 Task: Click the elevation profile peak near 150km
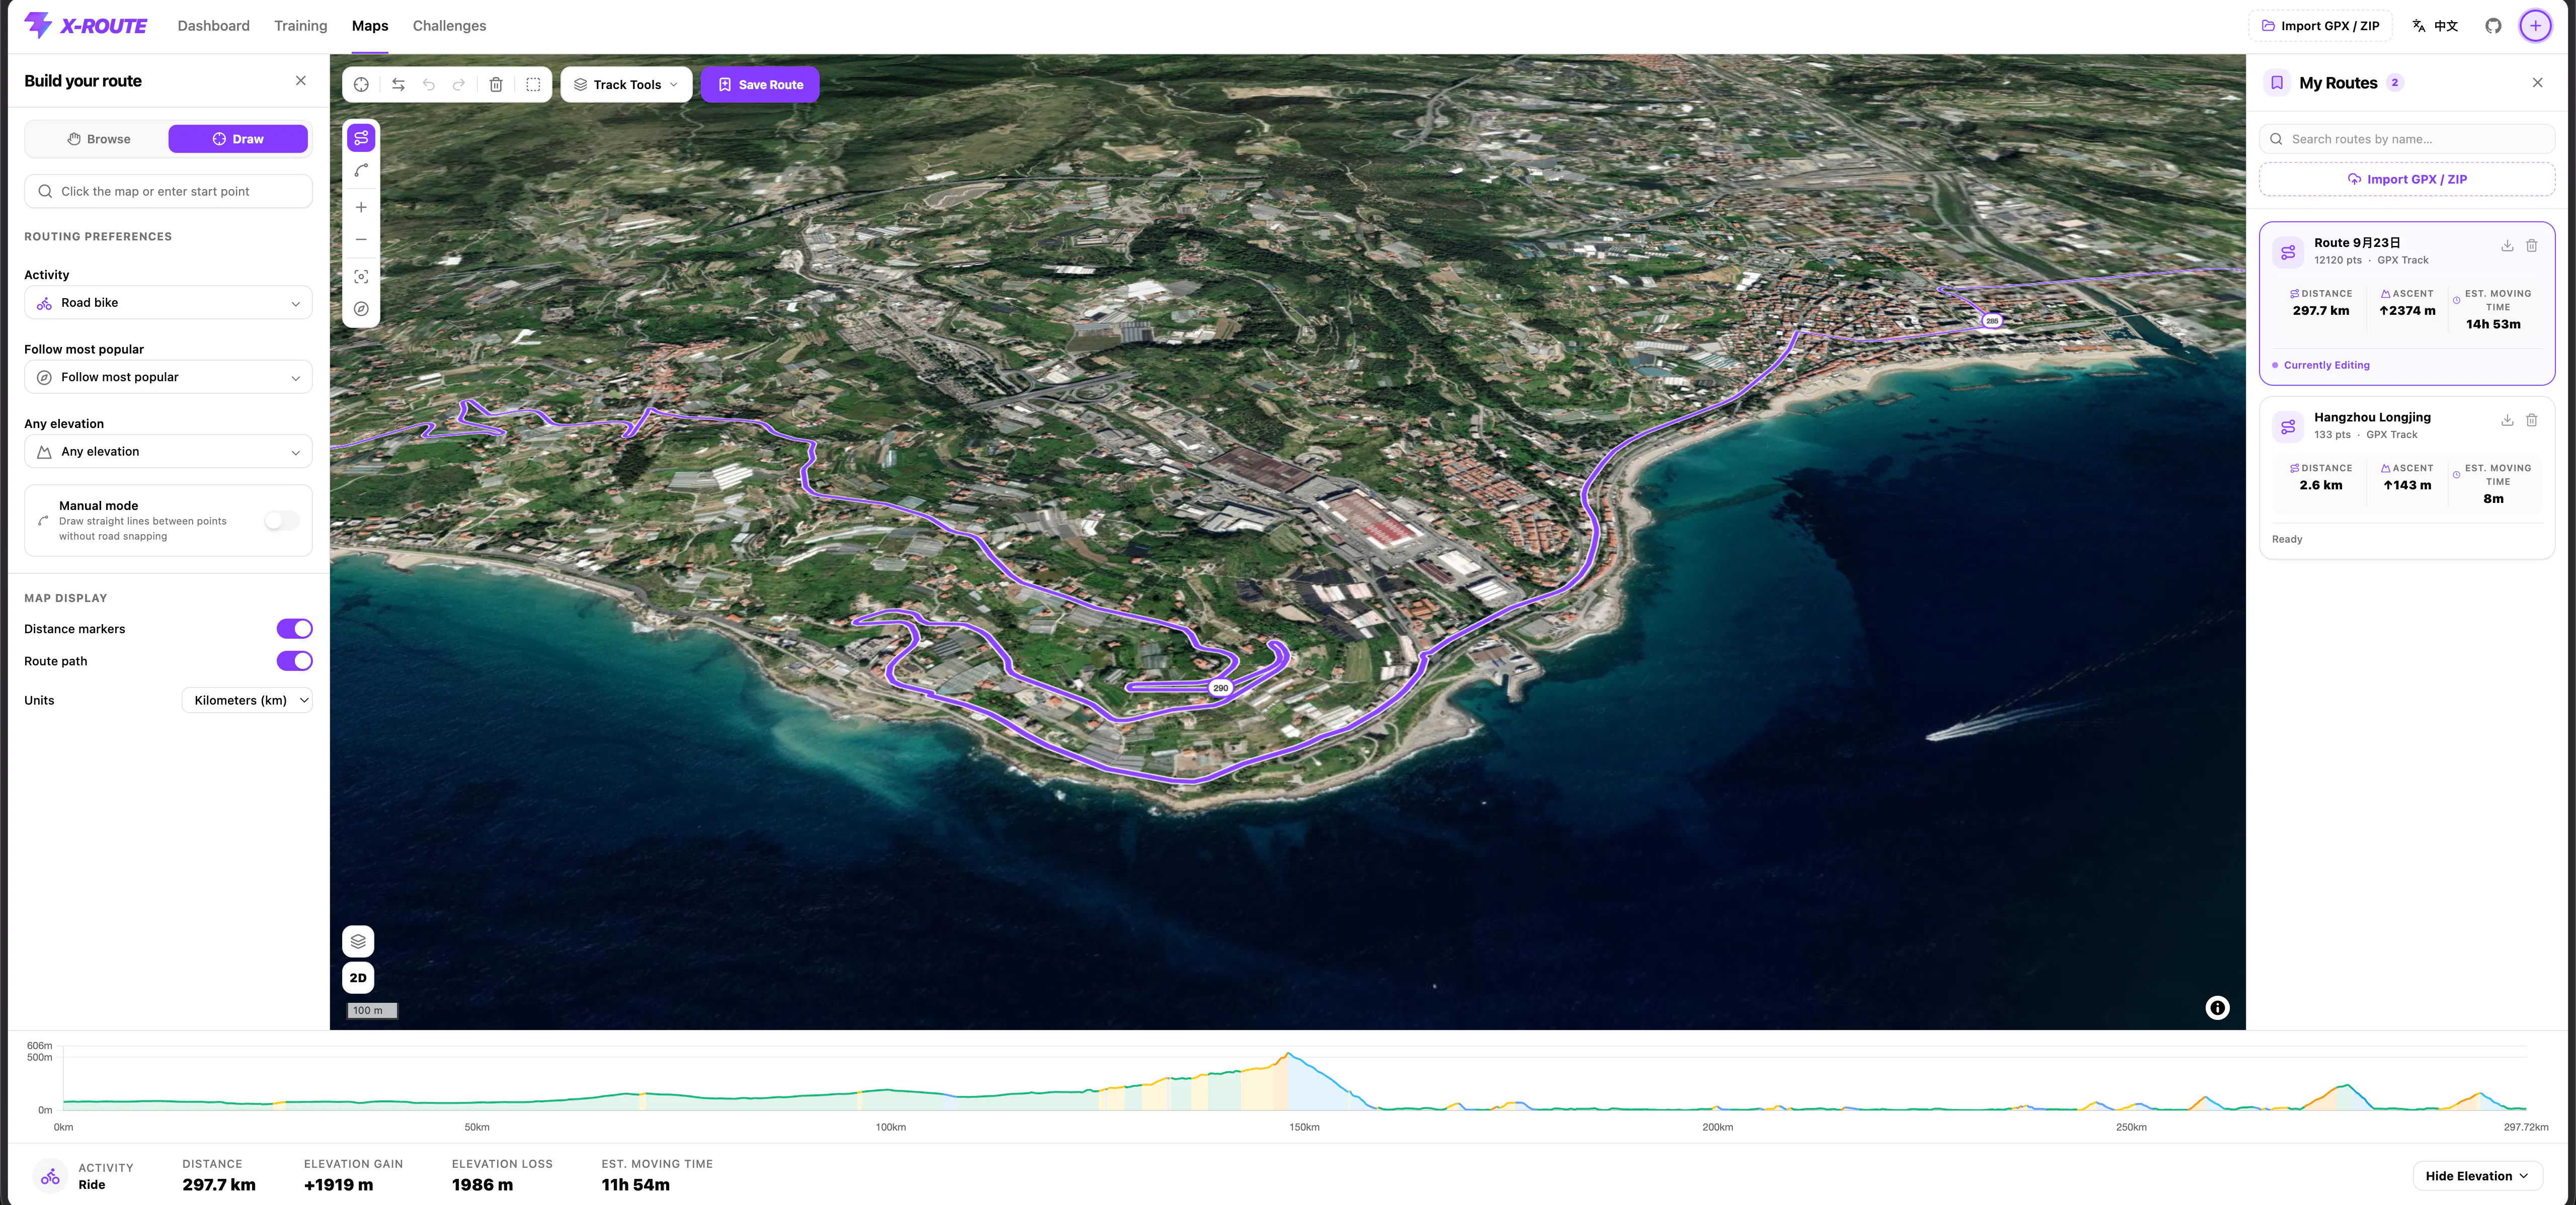pos(1288,1054)
